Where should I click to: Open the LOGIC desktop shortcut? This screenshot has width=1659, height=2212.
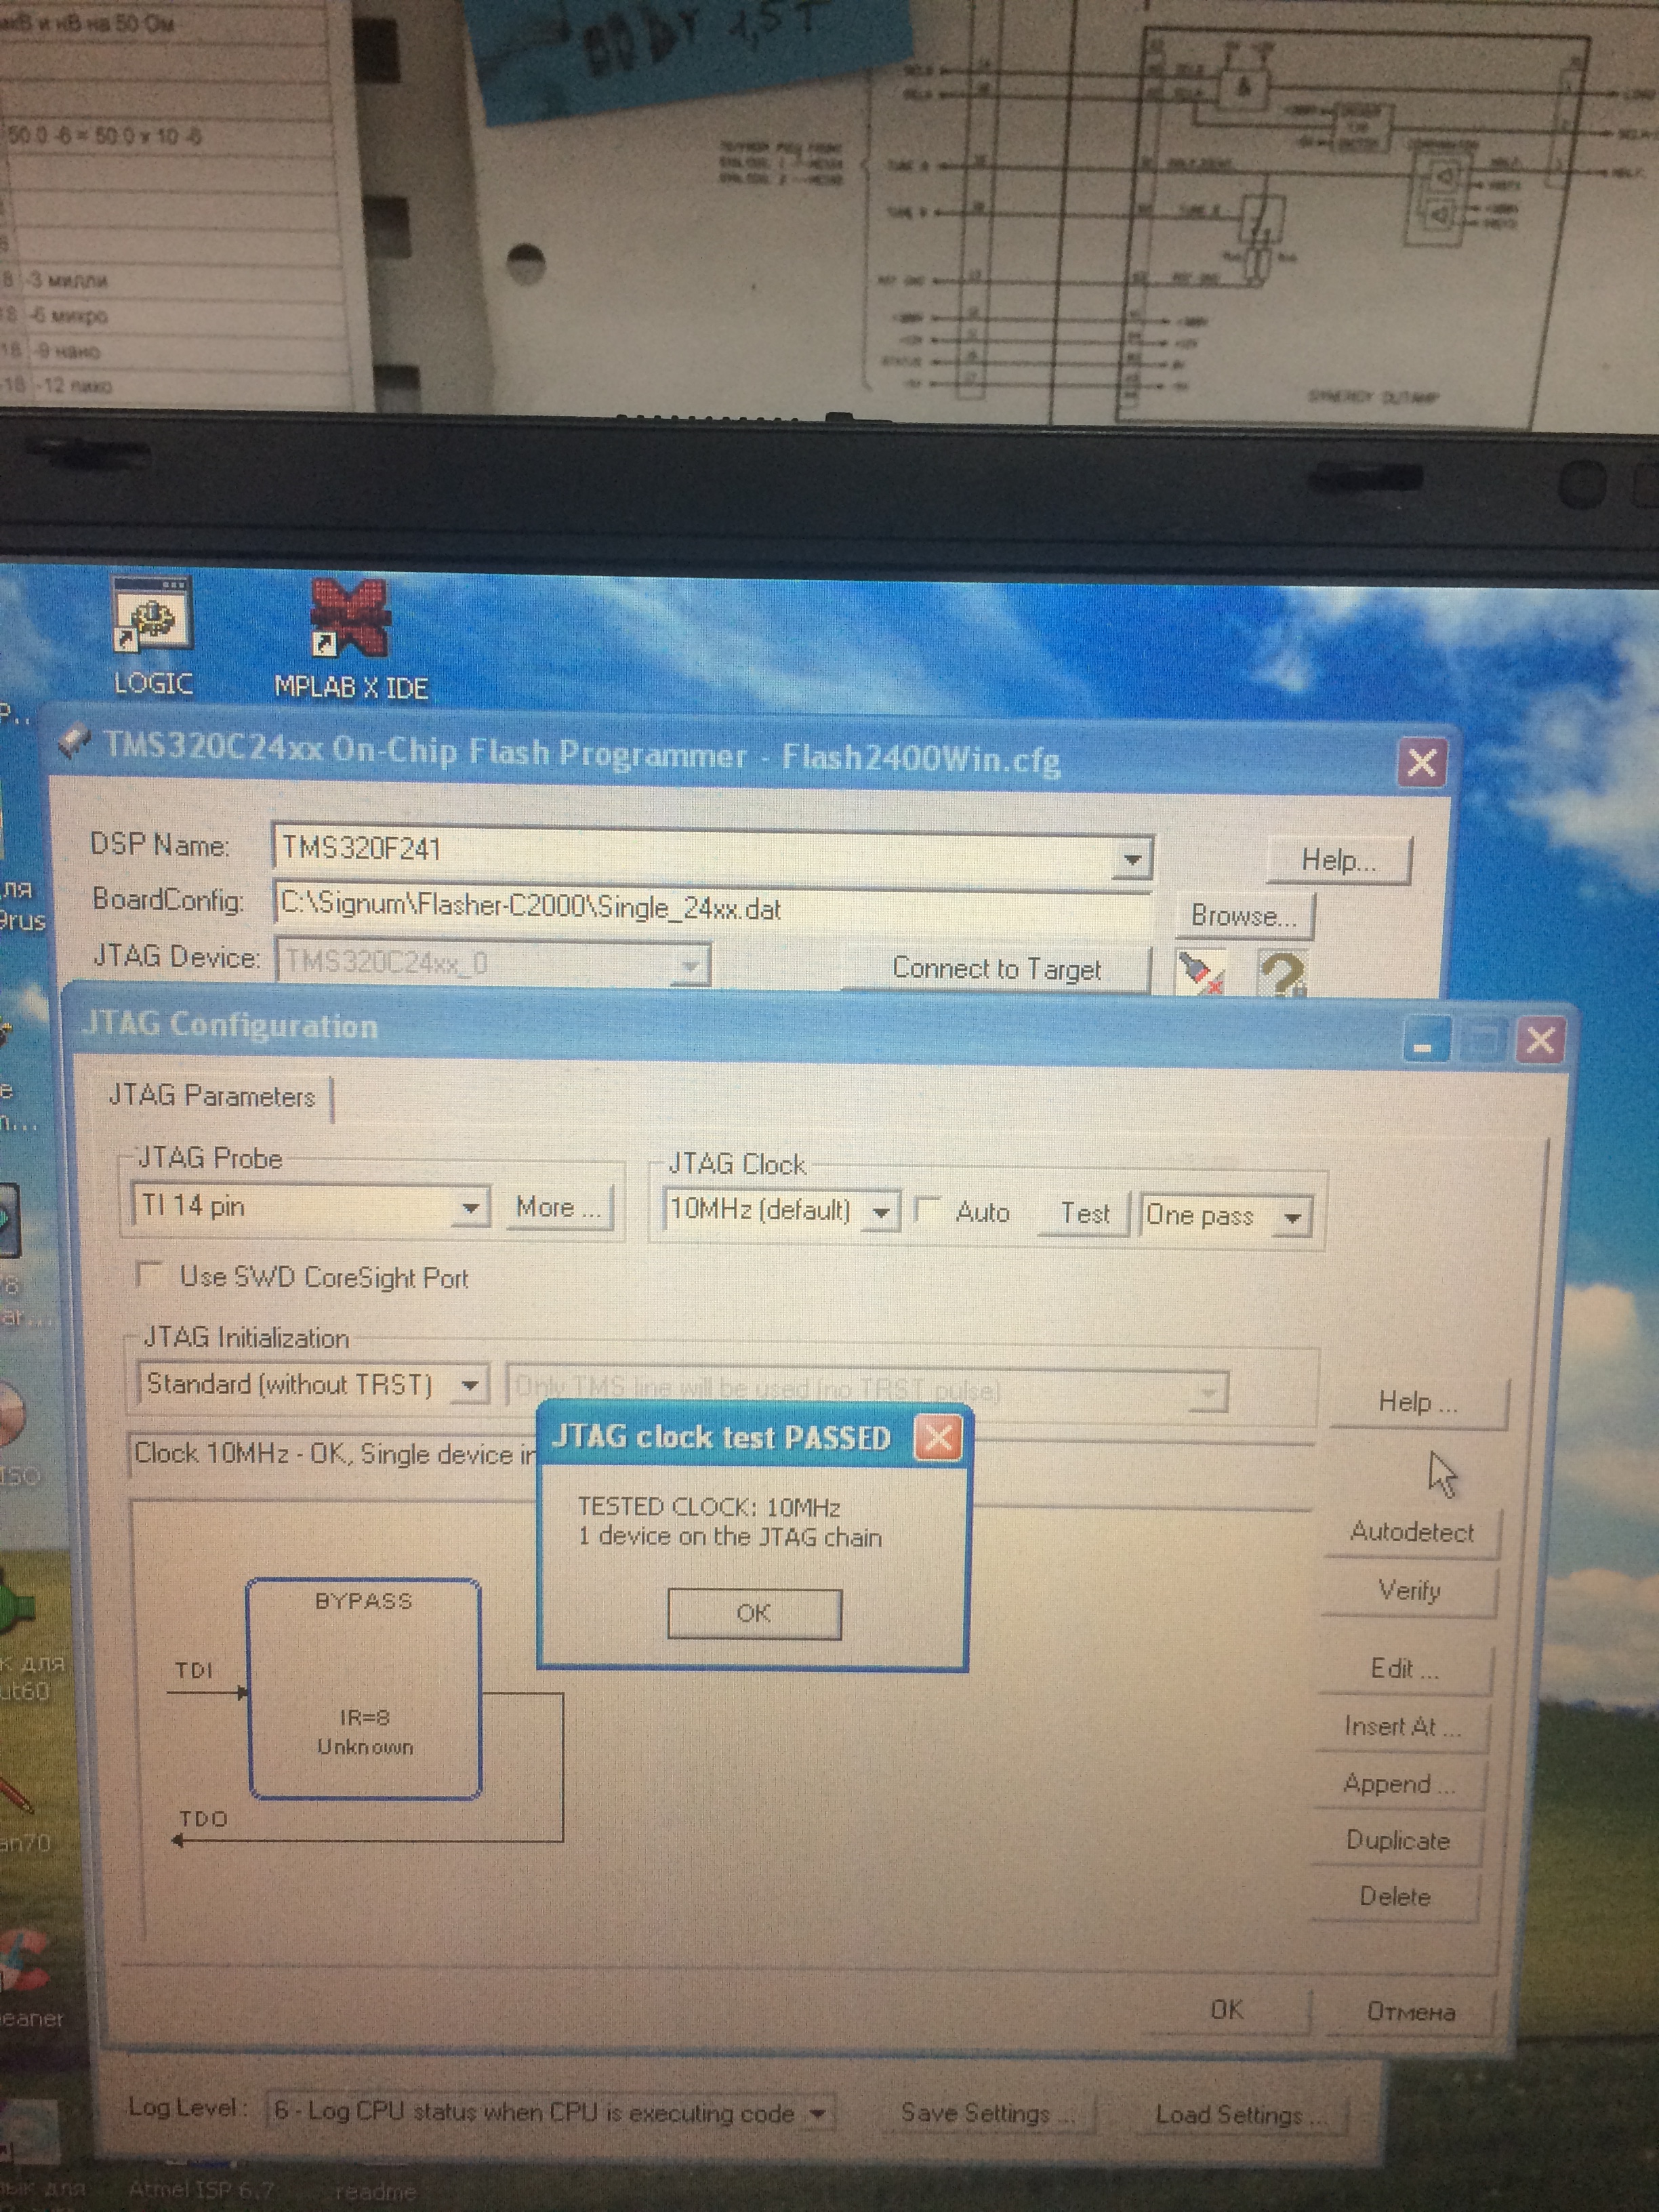(153, 637)
